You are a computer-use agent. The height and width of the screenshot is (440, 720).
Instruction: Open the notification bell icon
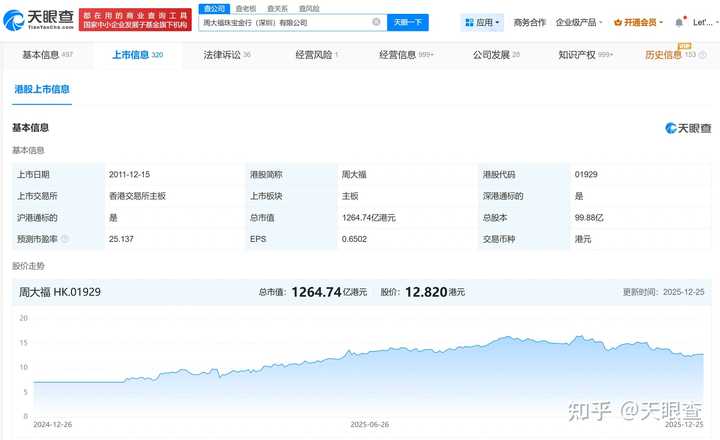(679, 23)
